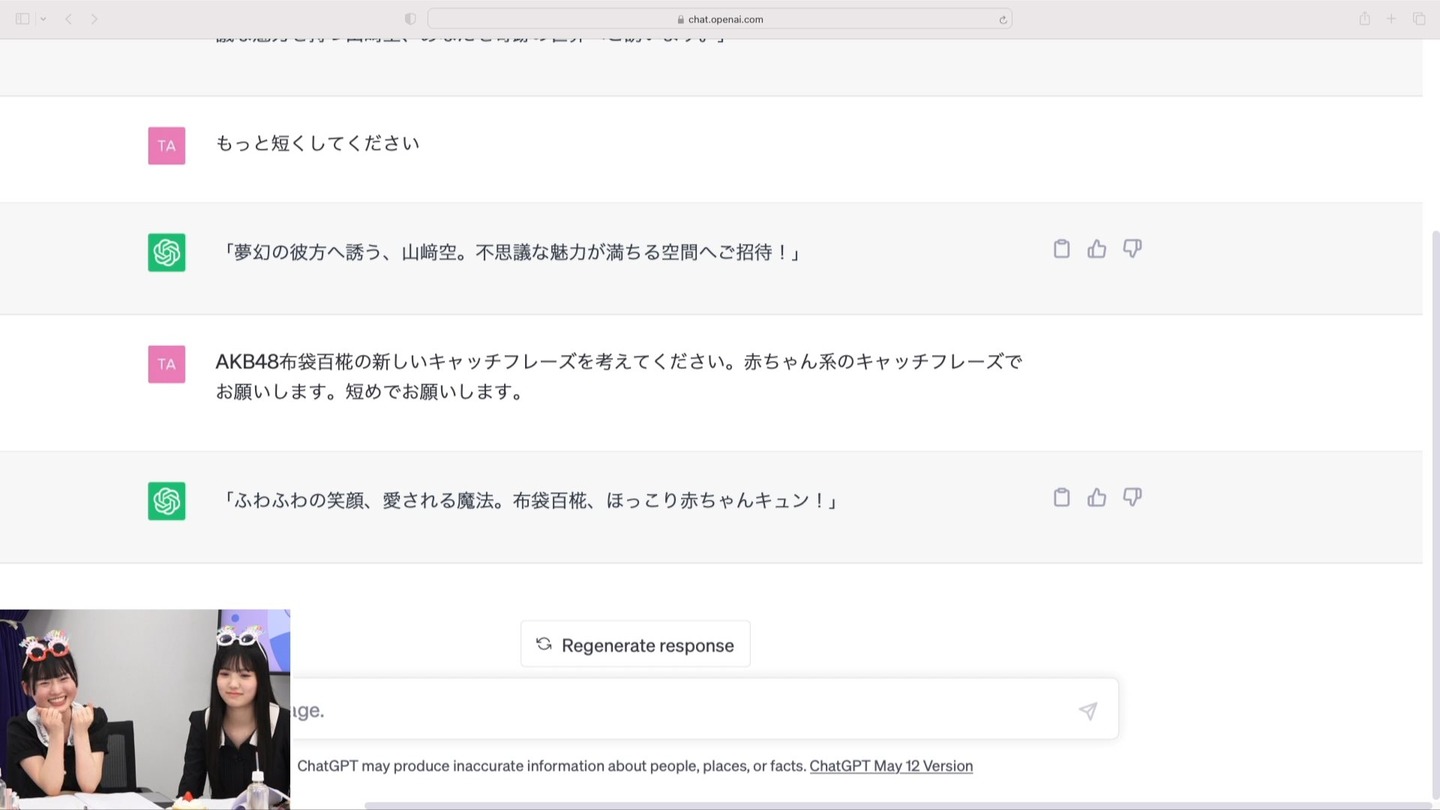Screen dimensions: 1440x810
Task: Show the Safari tab overview
Action: point(1419,19)
